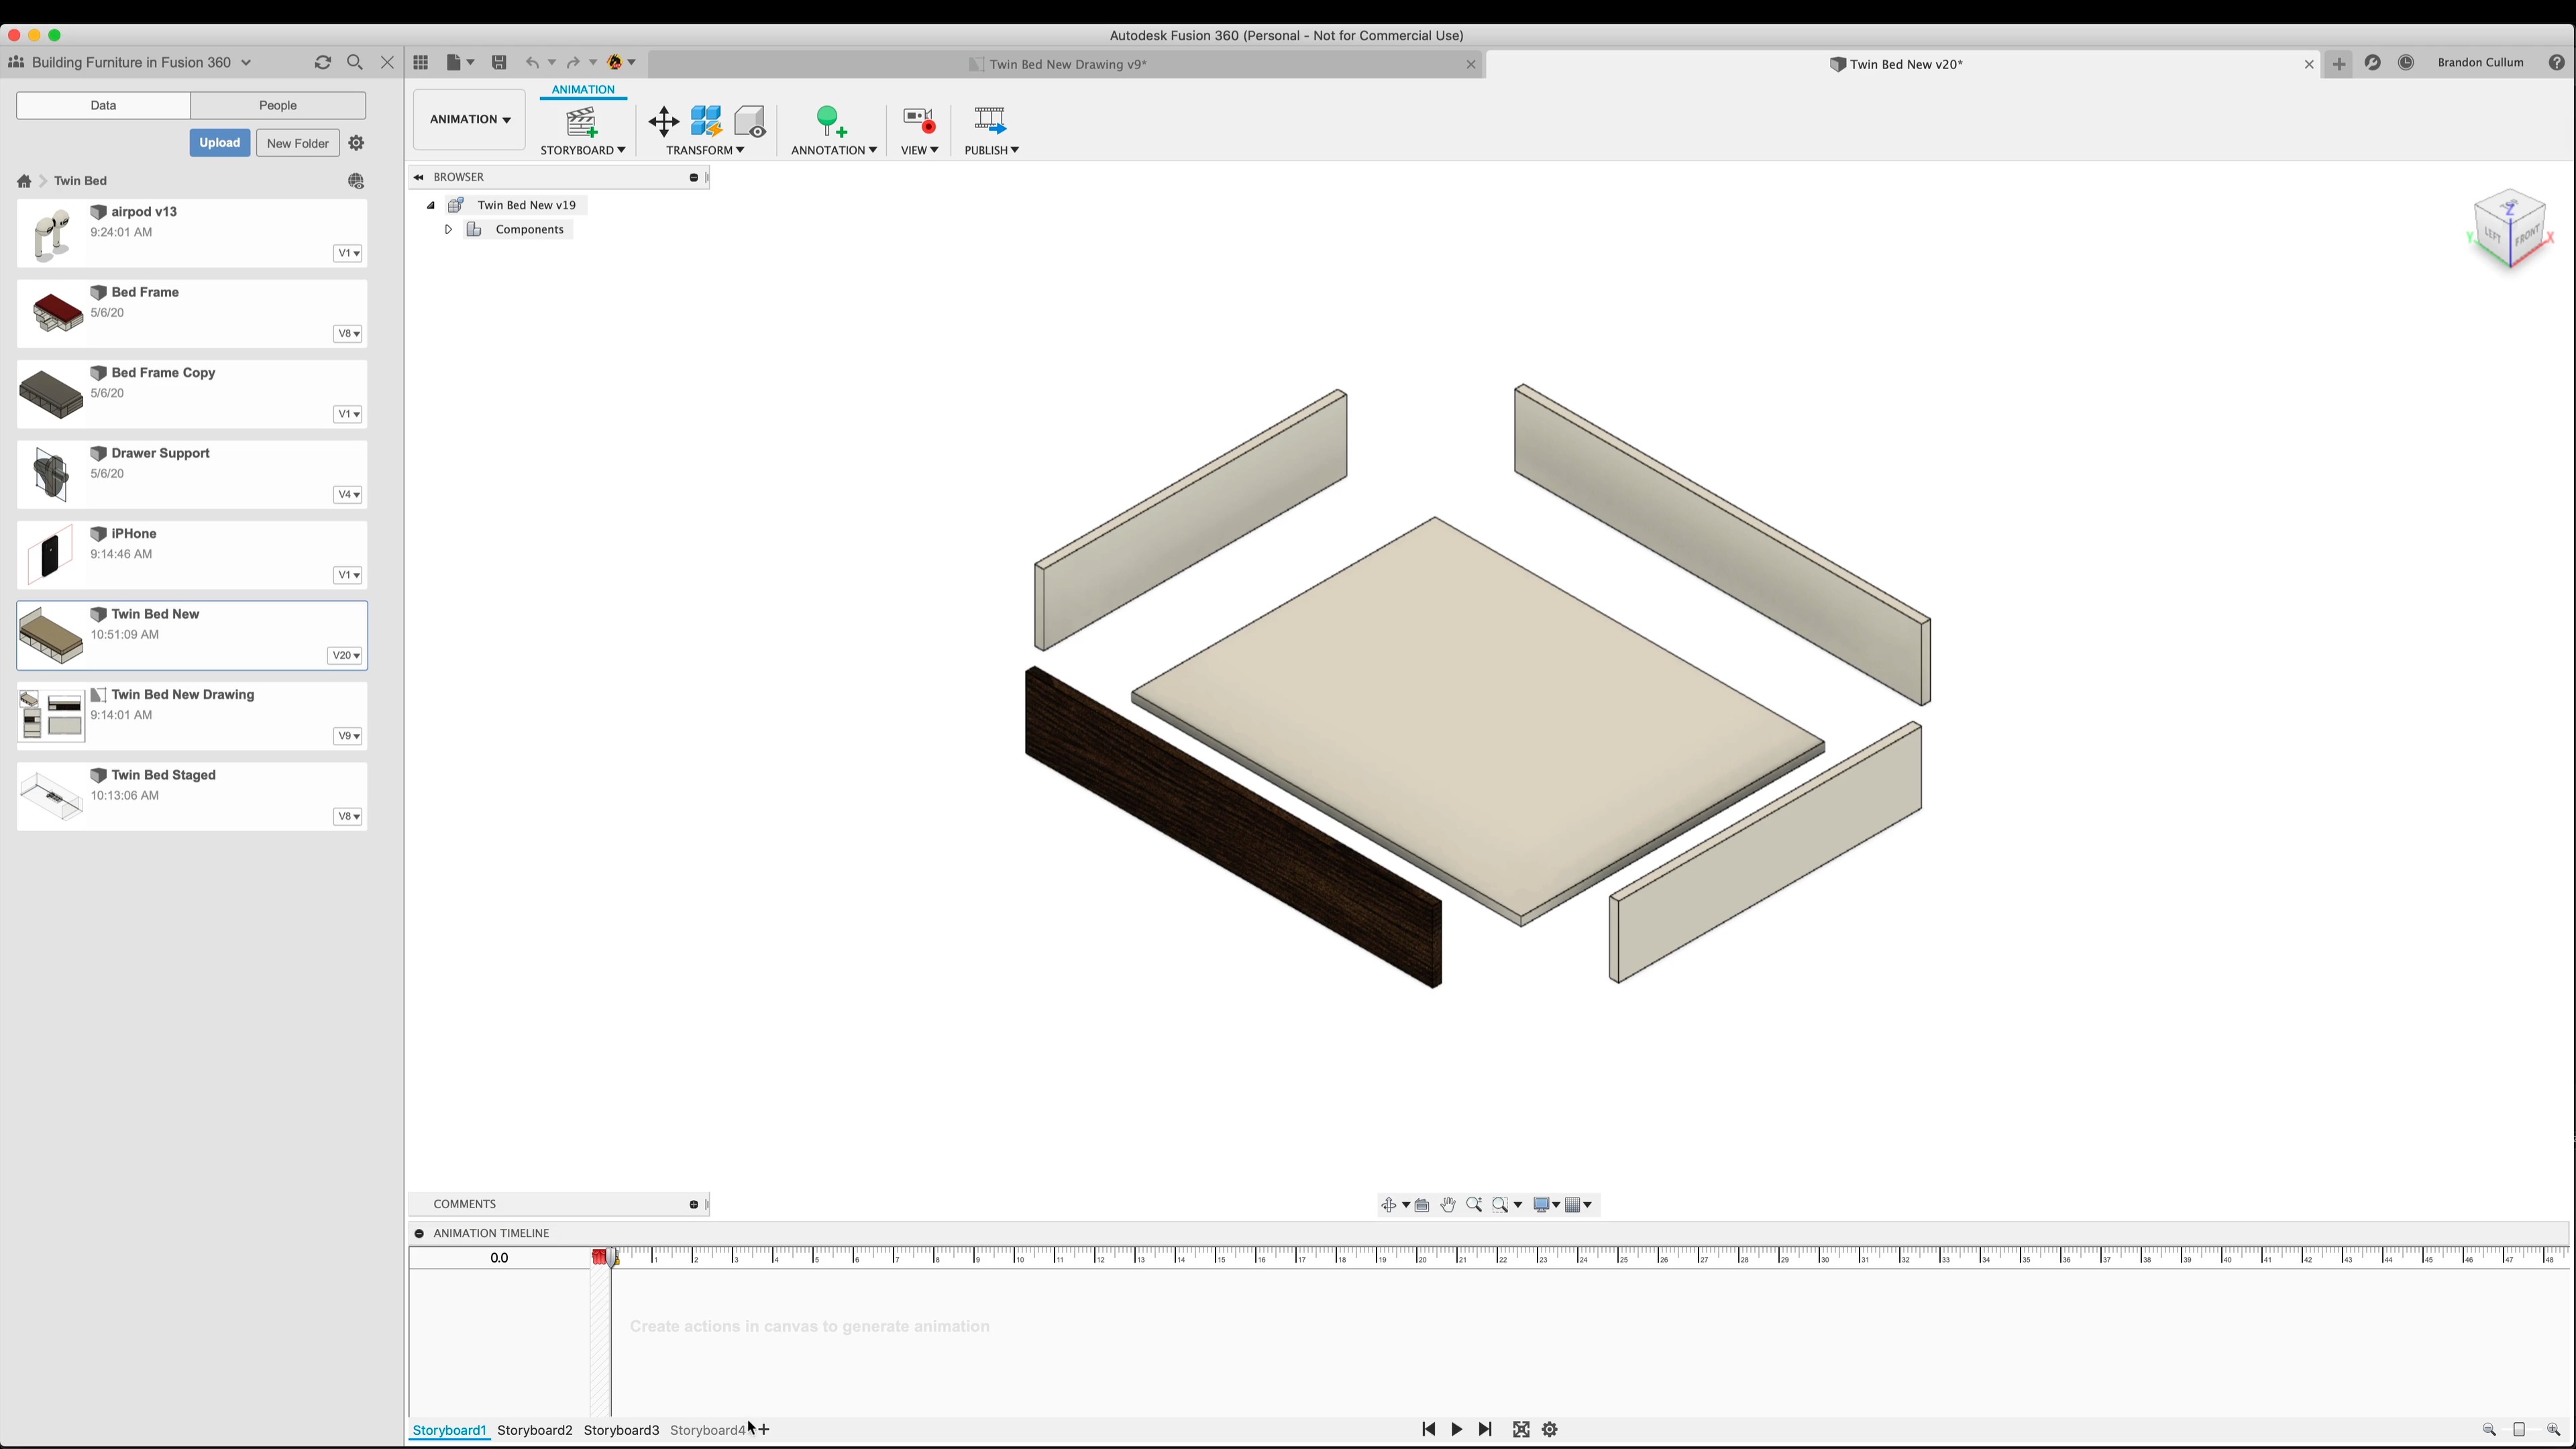Click the Publish video icon

click(x=990, y=121)
